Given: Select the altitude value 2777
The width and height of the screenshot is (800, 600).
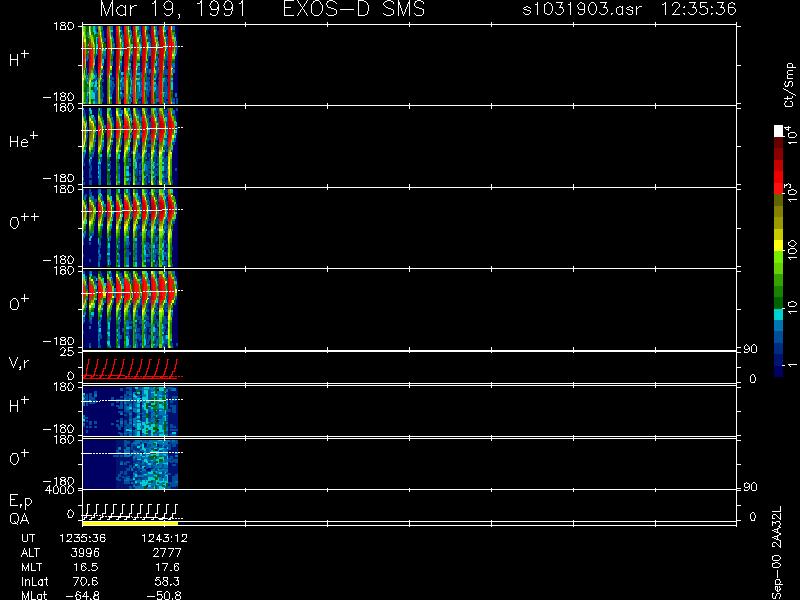Looking at the screenshot, I should [x=167, y=553].
